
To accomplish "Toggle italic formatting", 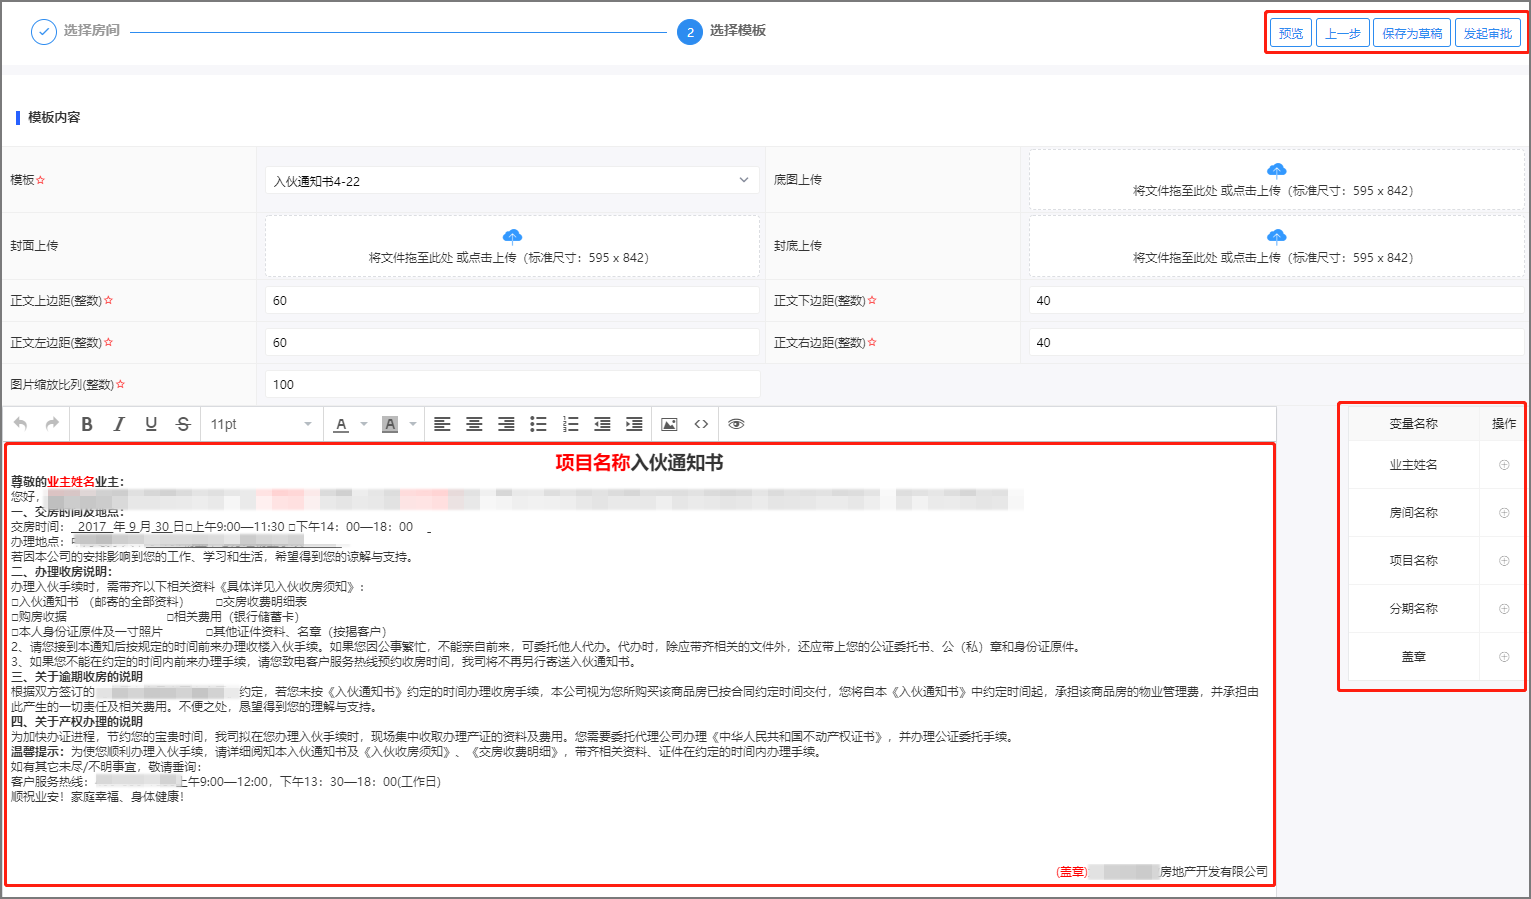I will tap(119, 424).
